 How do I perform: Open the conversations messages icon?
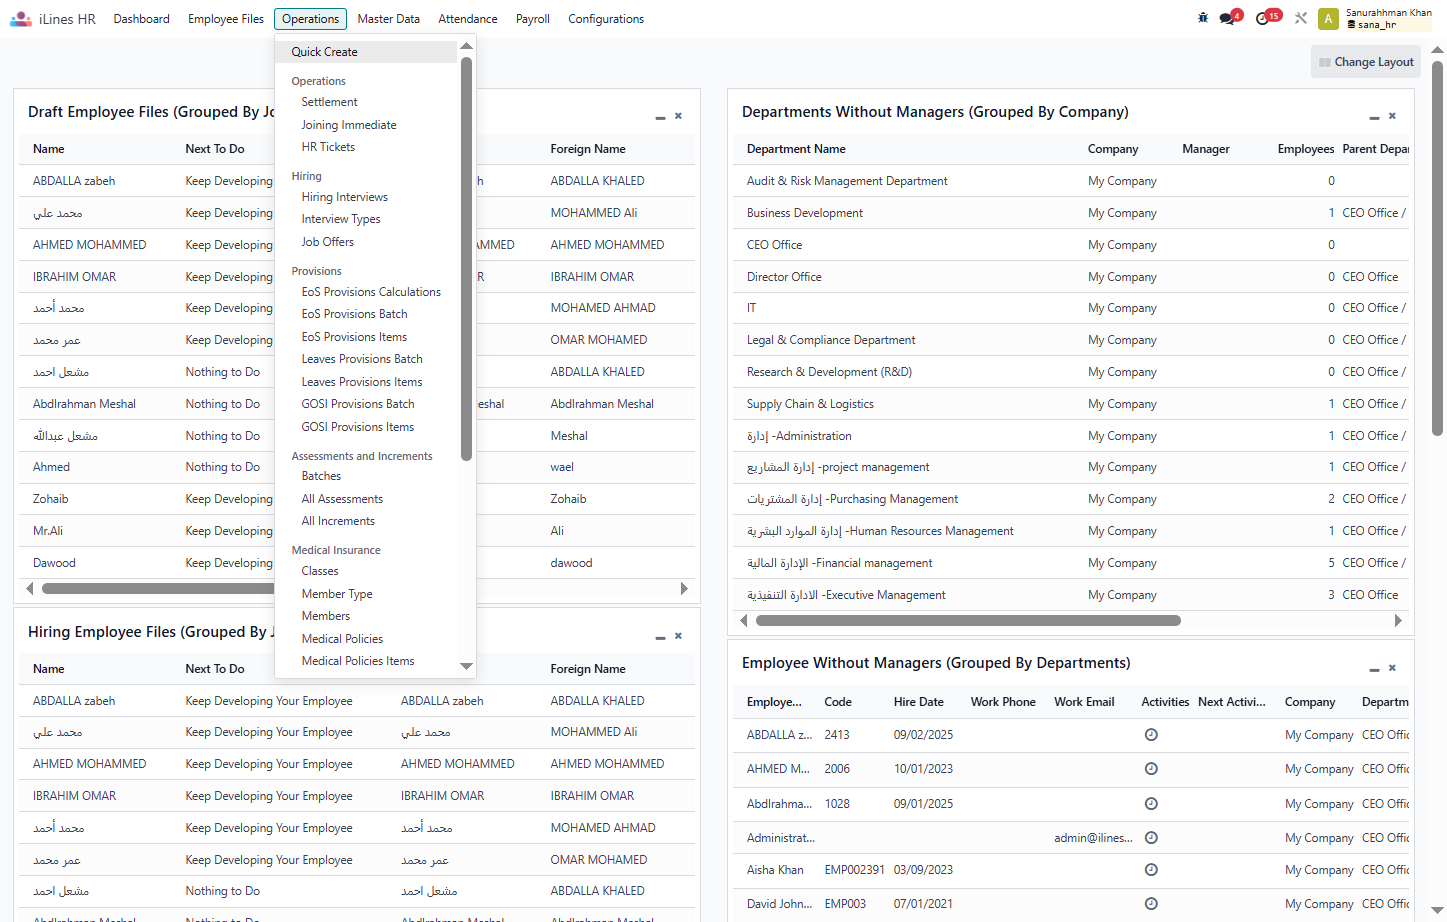pyautogui.click(x=1228, y=18)
